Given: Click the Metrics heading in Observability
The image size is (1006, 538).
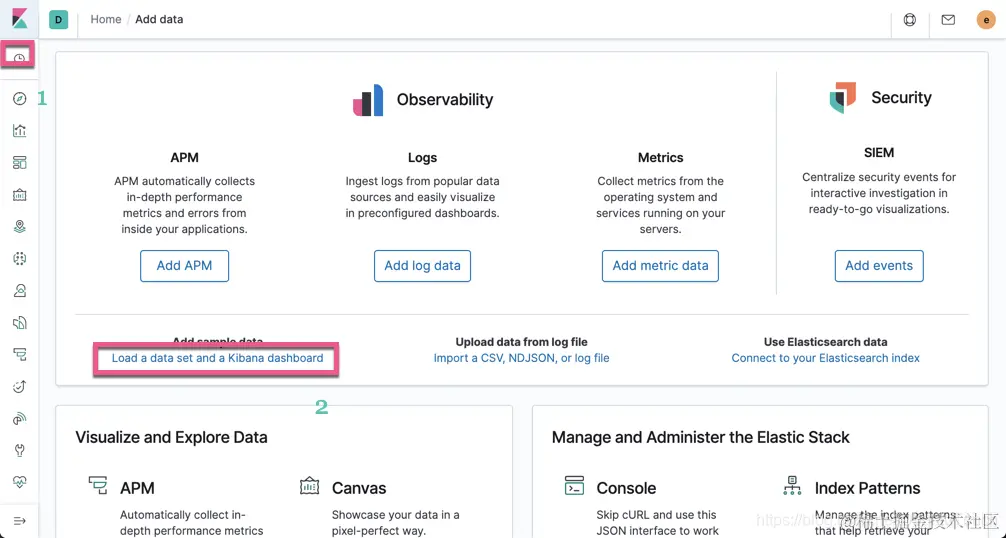Looking at the screenshot, I should point(660,157).
